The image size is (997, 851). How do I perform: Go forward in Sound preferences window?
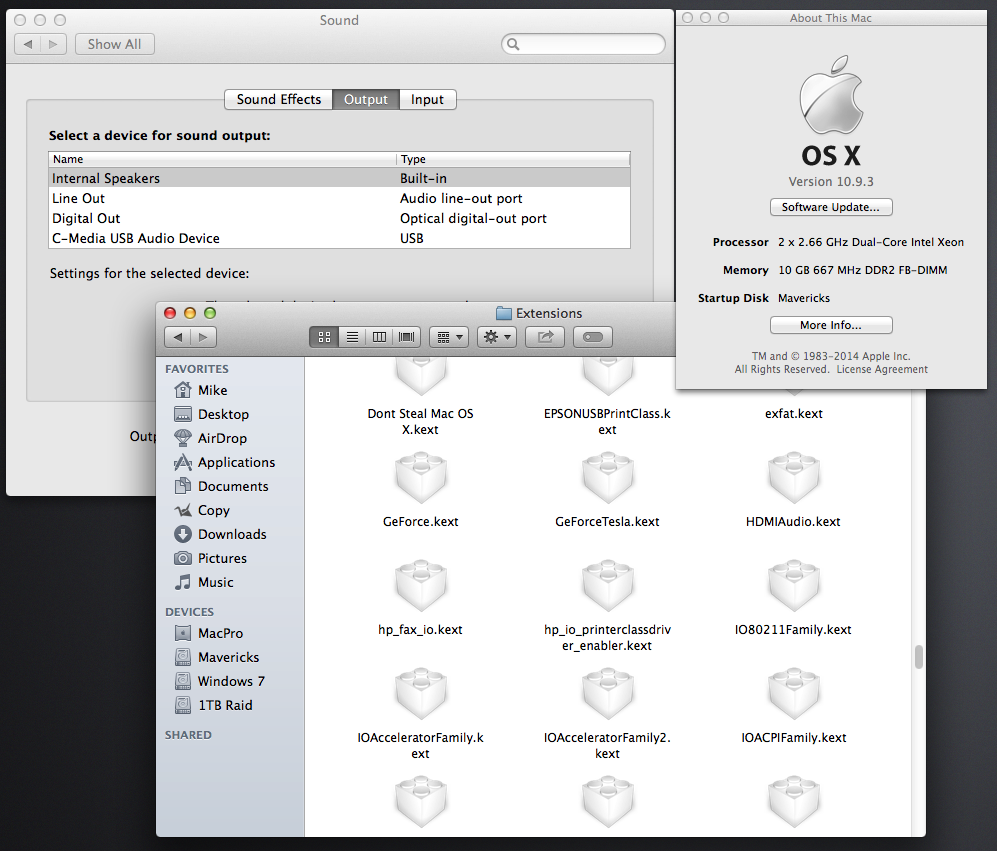click(53, 44)
